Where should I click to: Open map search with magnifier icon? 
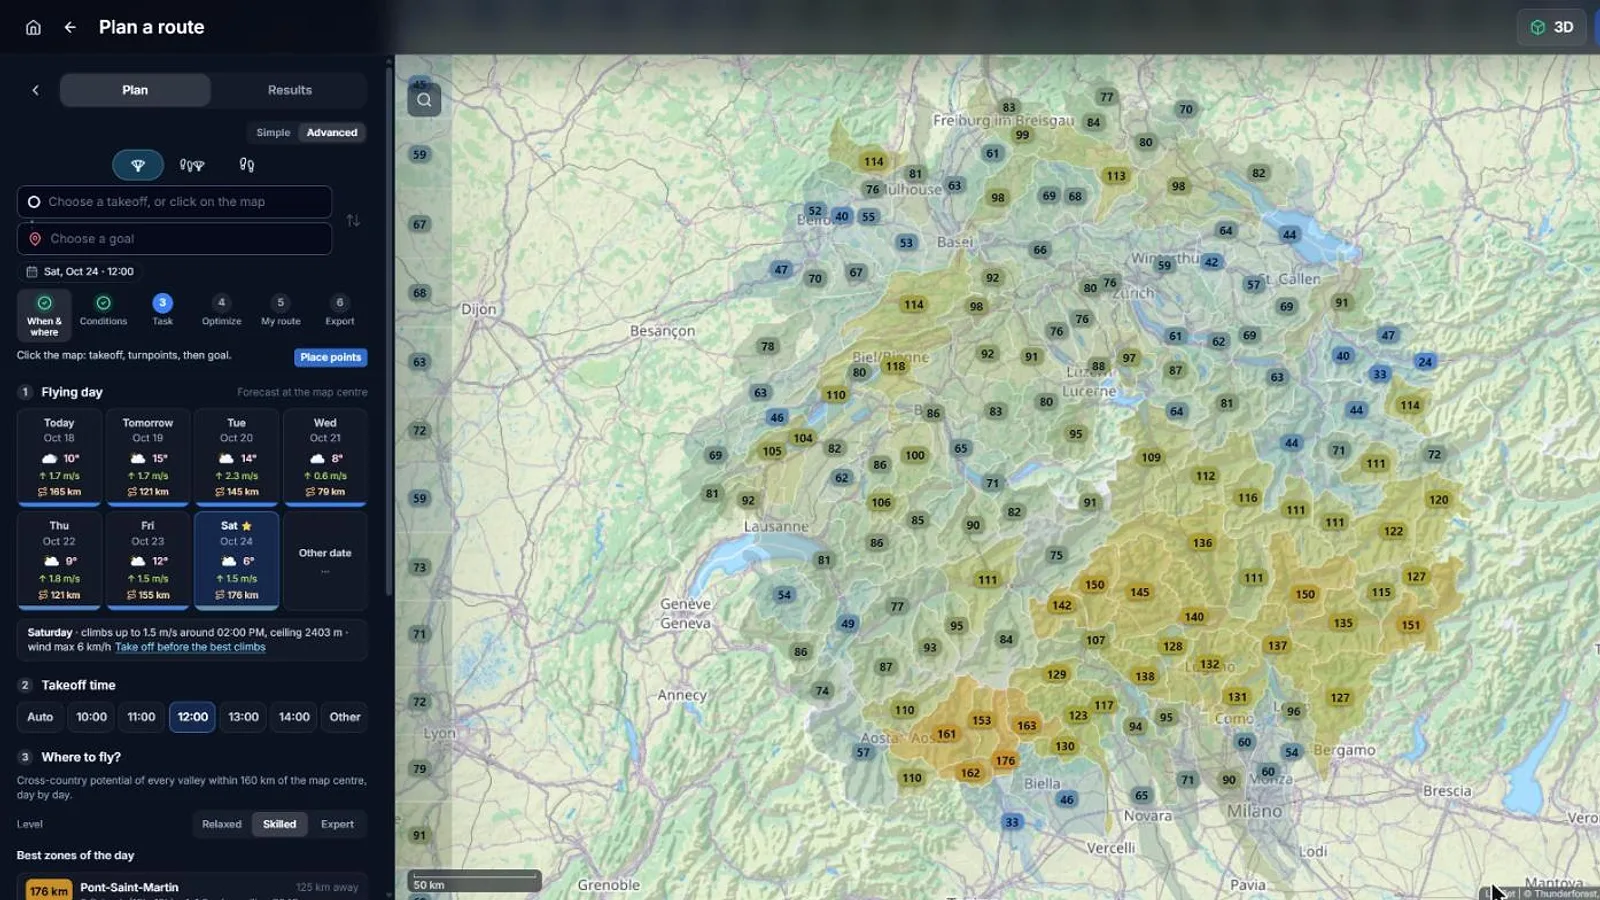coord(424,100)
